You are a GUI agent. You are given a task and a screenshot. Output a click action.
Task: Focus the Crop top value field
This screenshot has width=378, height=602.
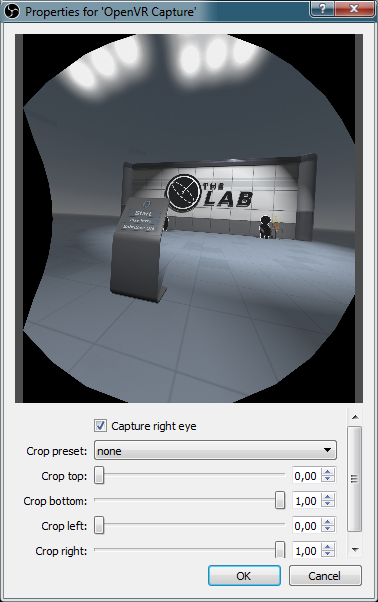pos(306,476)
